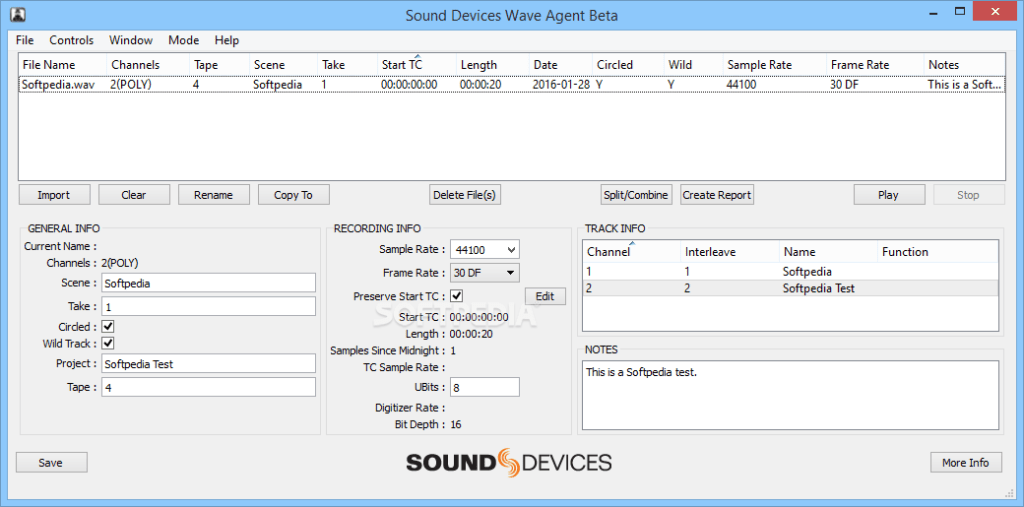
Task: Open the Controls menu
Action: (x=71, y=40)
